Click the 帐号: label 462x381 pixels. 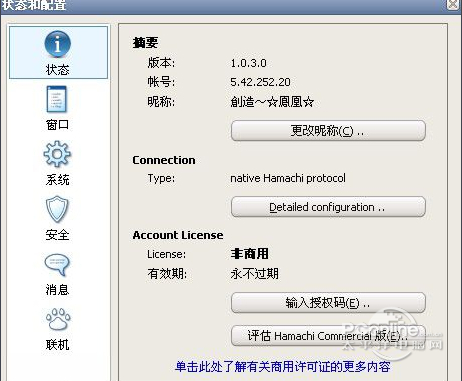(161, 82)
